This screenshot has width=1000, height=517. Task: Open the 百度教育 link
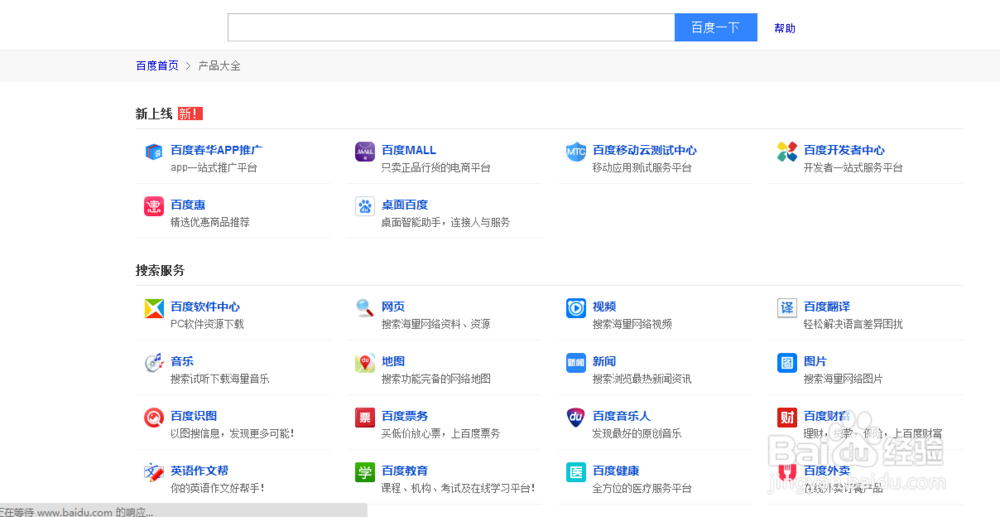404,471
